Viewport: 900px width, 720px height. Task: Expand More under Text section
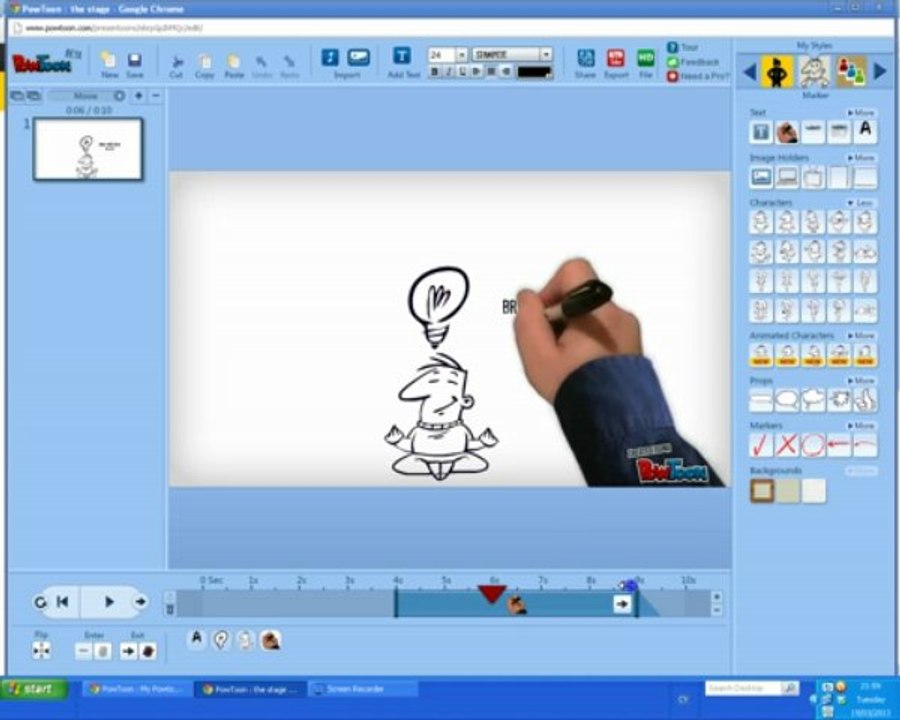pyautogui.click(x=861, y=113)
